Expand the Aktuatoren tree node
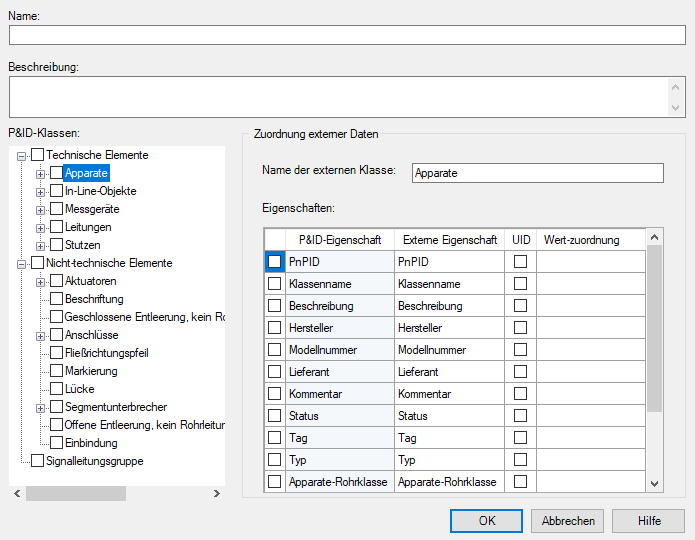This screenshot has height=540, width=695. click(41, 282)
